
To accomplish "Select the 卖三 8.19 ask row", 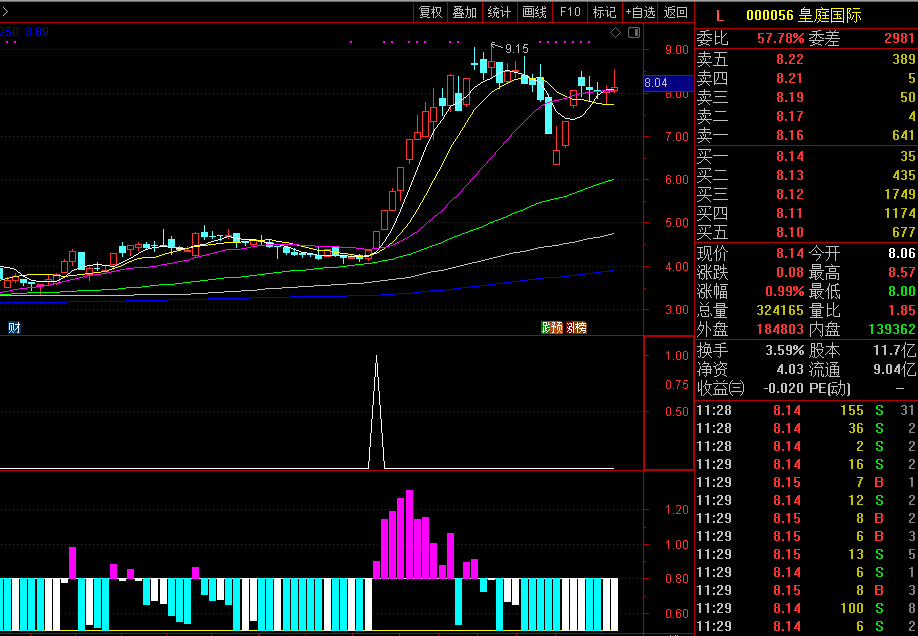I will click(806, 97).
